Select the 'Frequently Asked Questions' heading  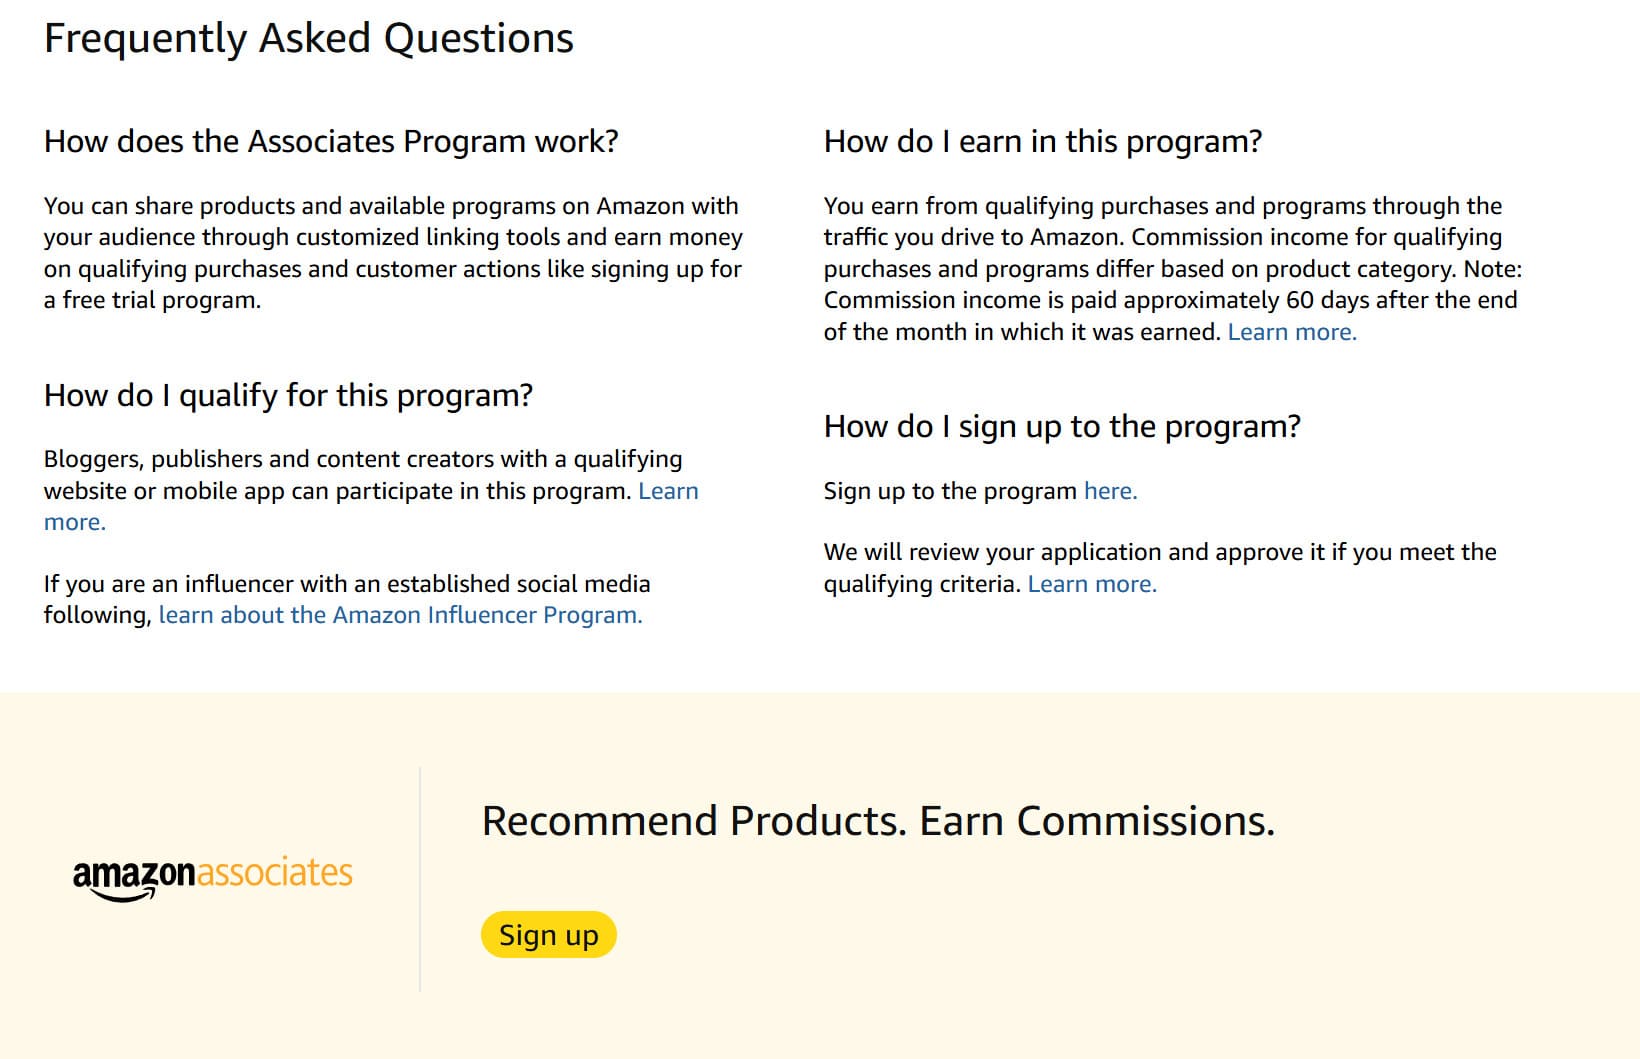click(308, 38)
